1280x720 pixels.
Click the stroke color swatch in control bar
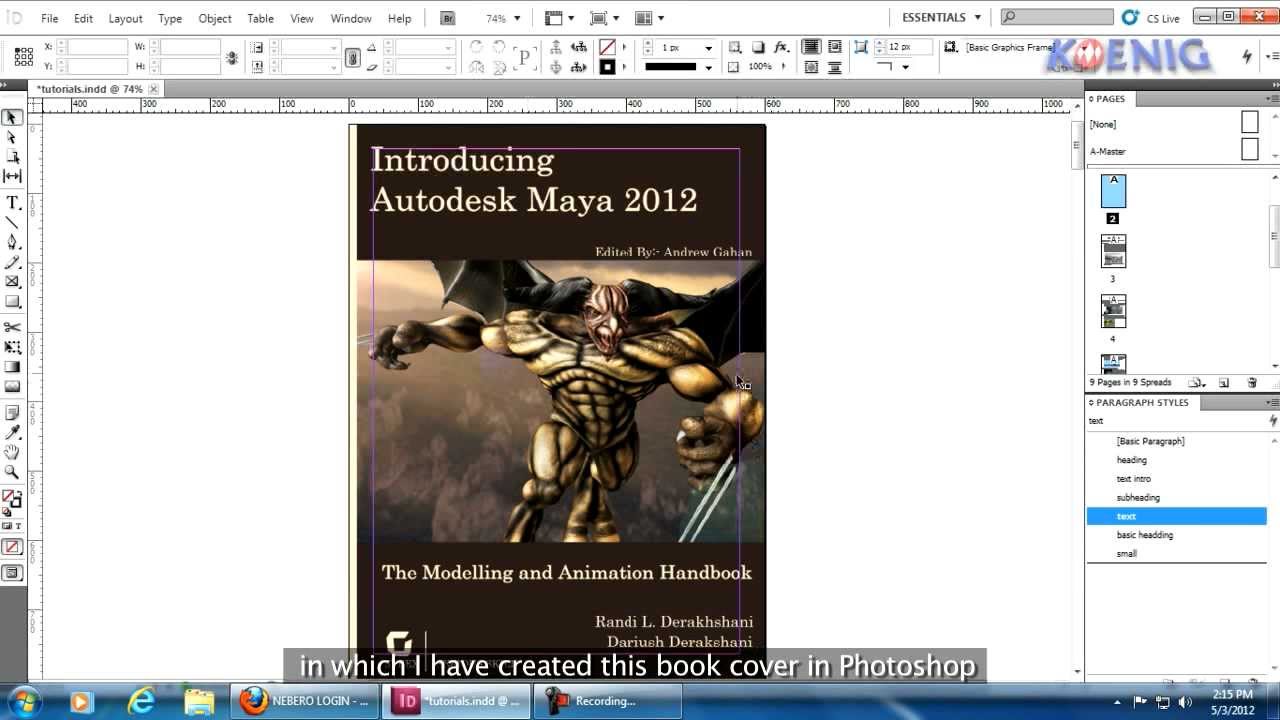point(607,67)
